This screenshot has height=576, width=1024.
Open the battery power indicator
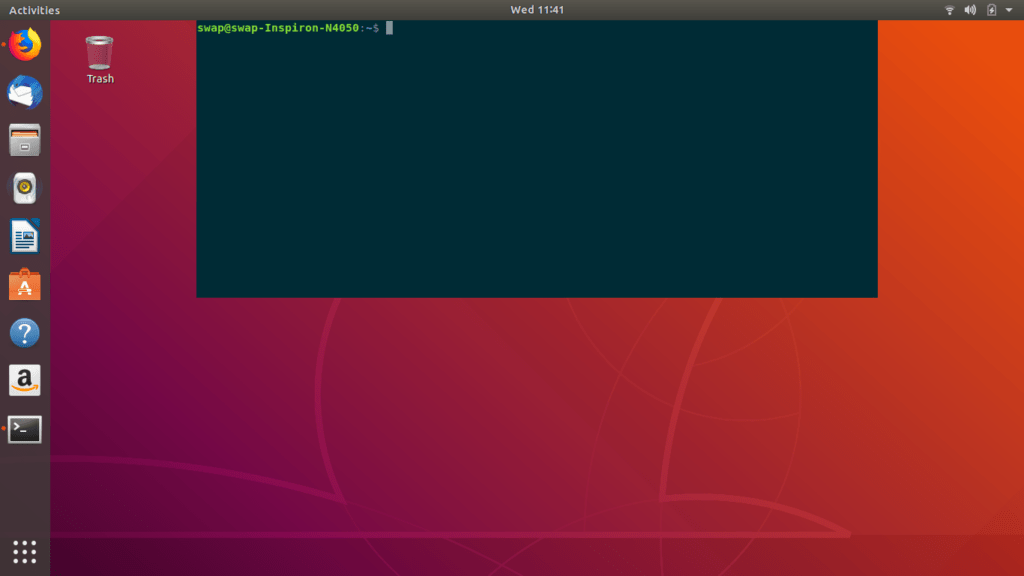click(991, 10)
